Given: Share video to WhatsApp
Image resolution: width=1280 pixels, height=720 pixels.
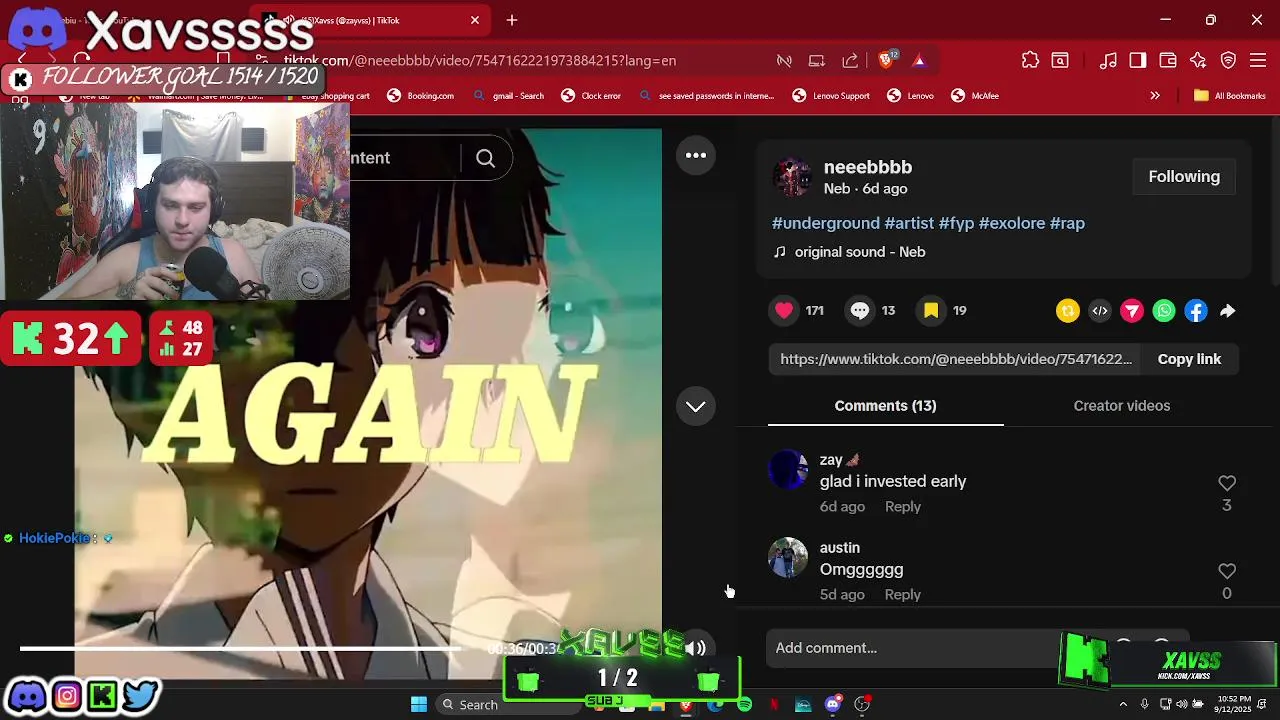Looking at the screenshot, I should click(x=1164, y=311).
